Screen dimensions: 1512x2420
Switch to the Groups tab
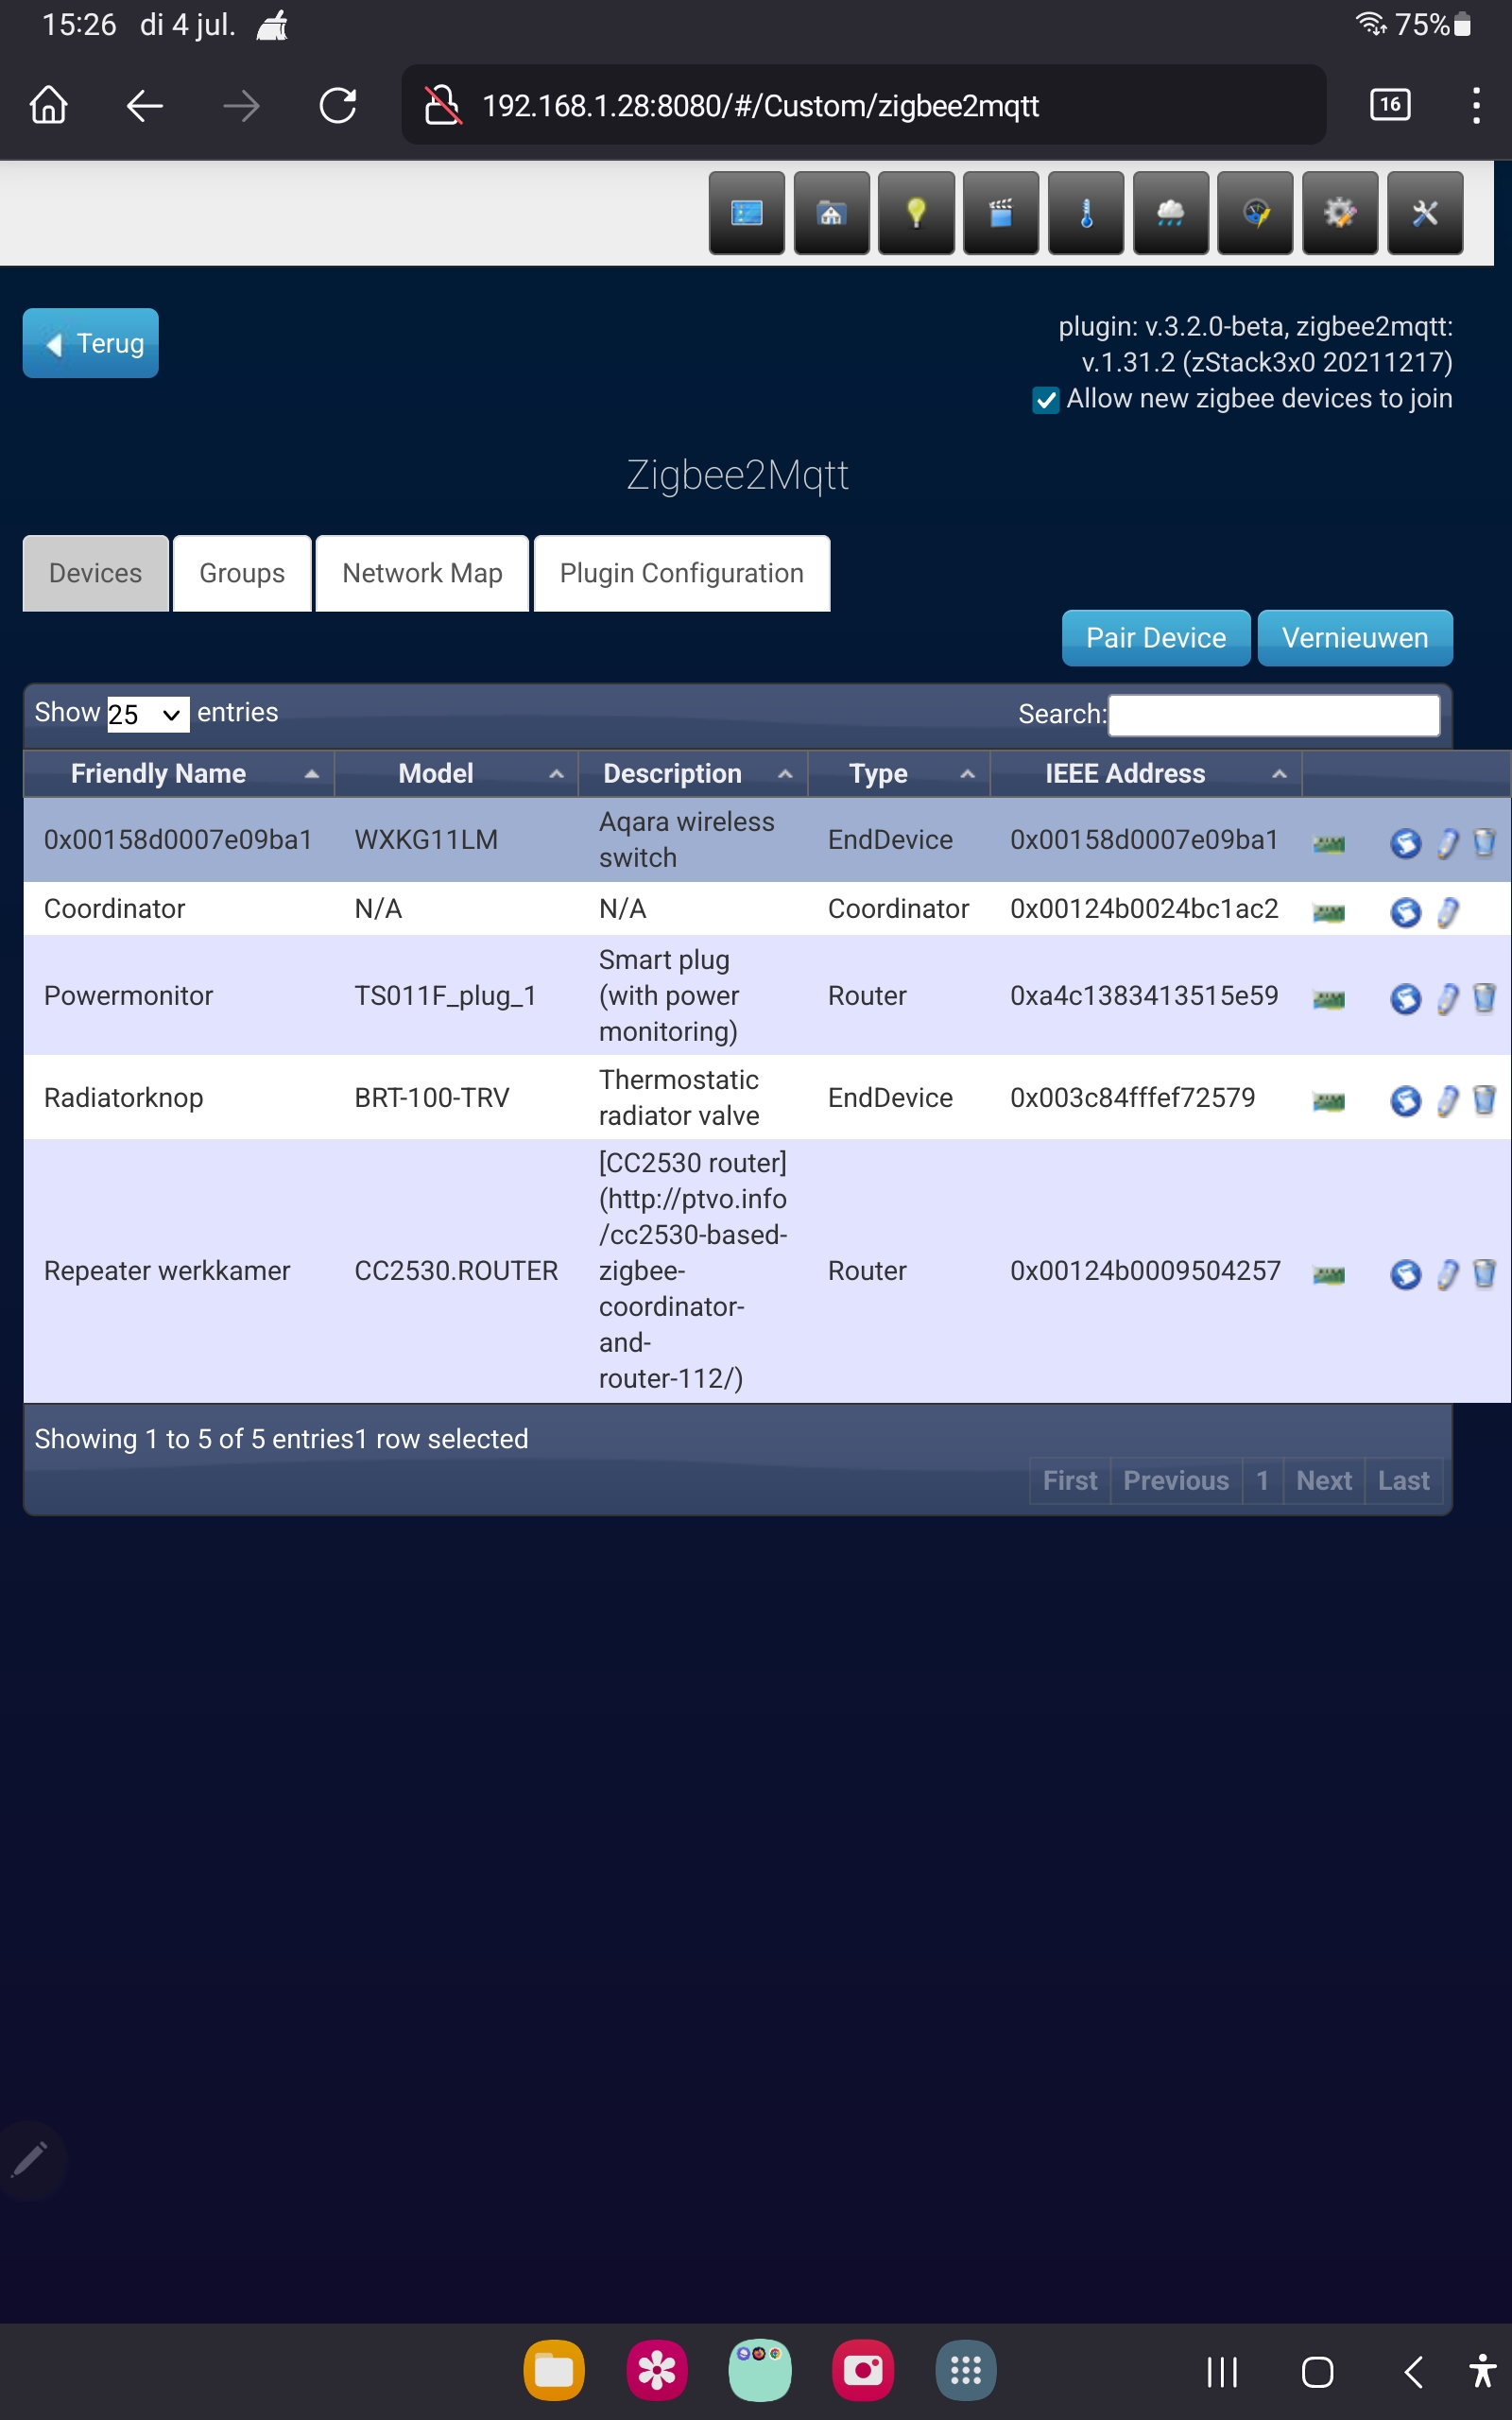[x=241, y=573]
